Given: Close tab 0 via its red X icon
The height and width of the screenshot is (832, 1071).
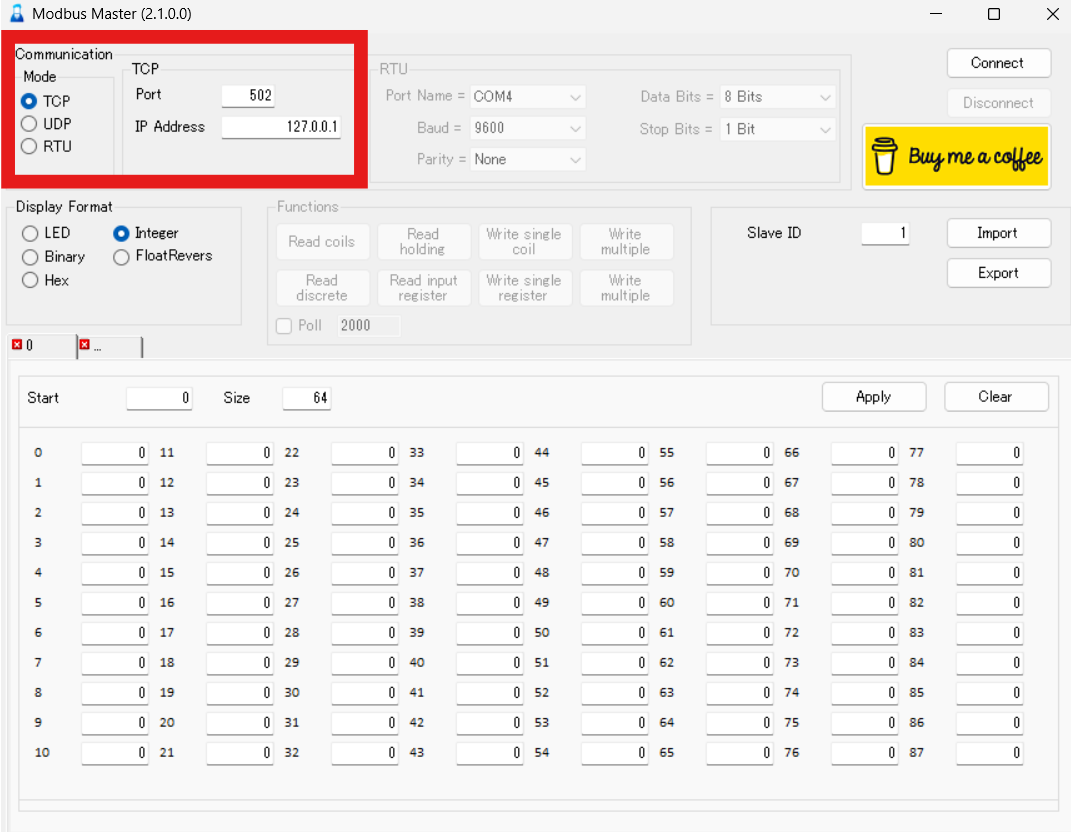Looking at the screenshot, I should click(x=17, y=345).
